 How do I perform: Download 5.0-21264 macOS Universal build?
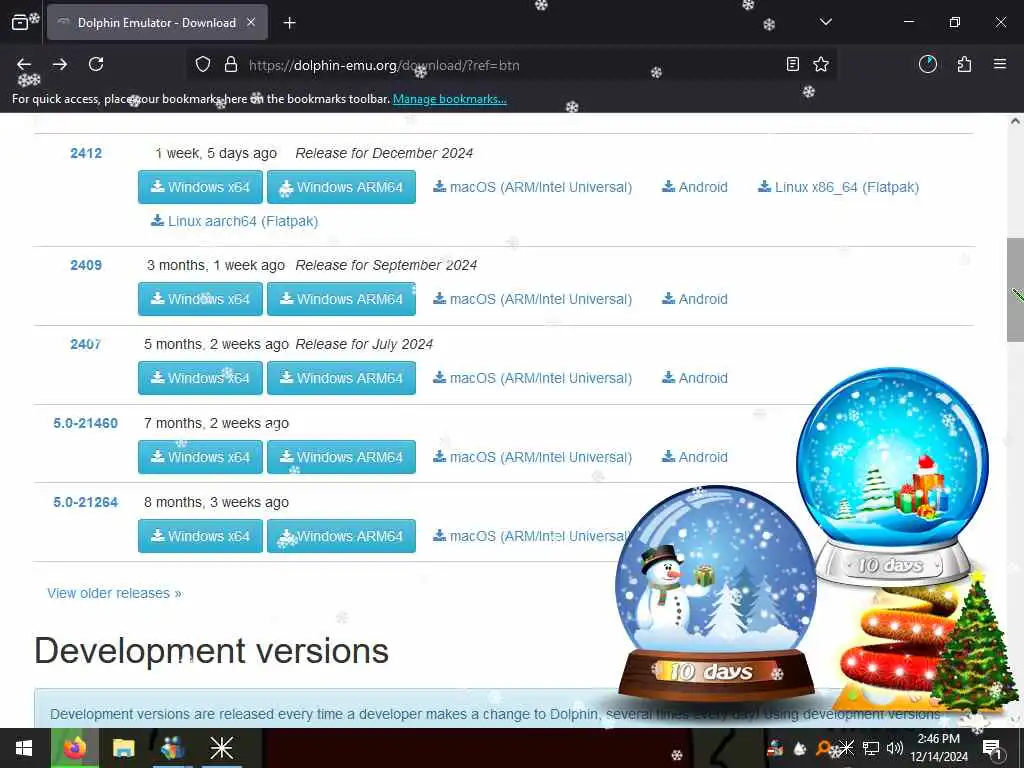click(x=530, y=536)
